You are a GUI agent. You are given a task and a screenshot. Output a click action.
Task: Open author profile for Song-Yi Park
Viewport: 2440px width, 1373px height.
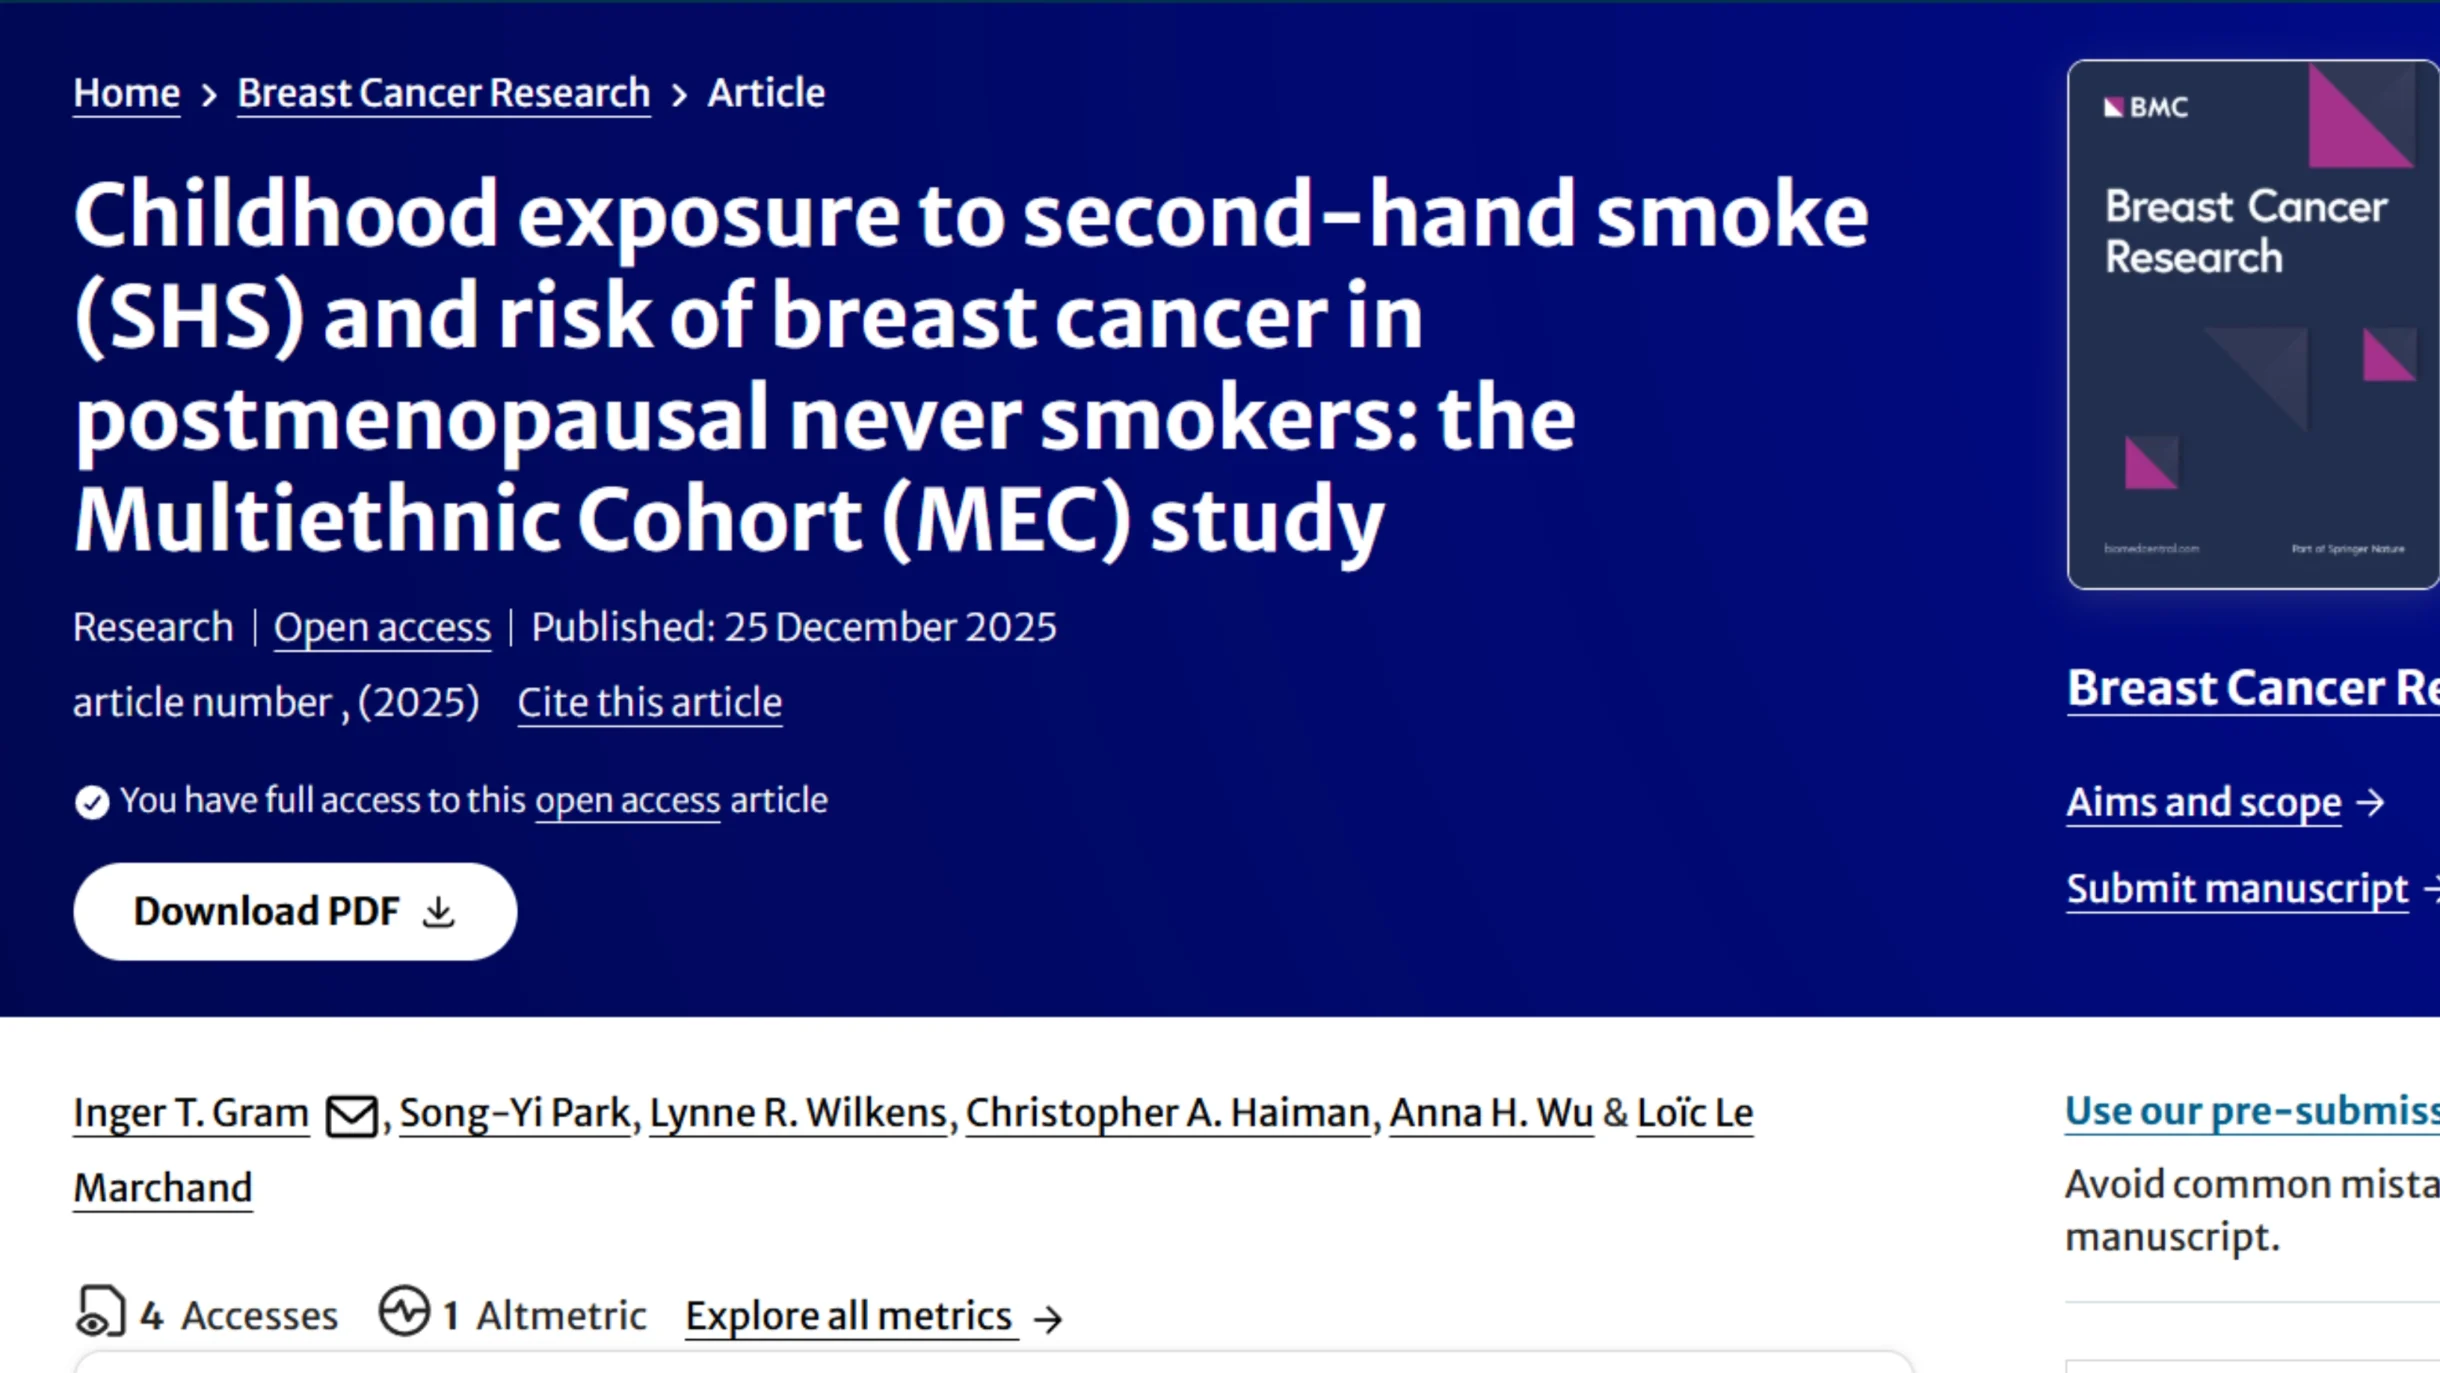click(x=513, y=1113)
